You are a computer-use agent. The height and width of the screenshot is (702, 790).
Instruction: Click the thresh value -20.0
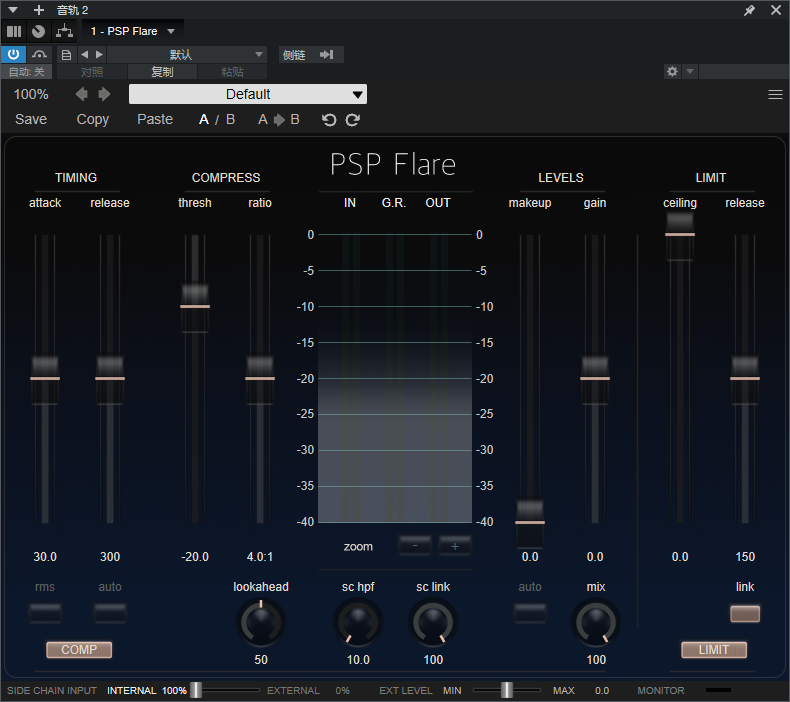pos(195,557)
